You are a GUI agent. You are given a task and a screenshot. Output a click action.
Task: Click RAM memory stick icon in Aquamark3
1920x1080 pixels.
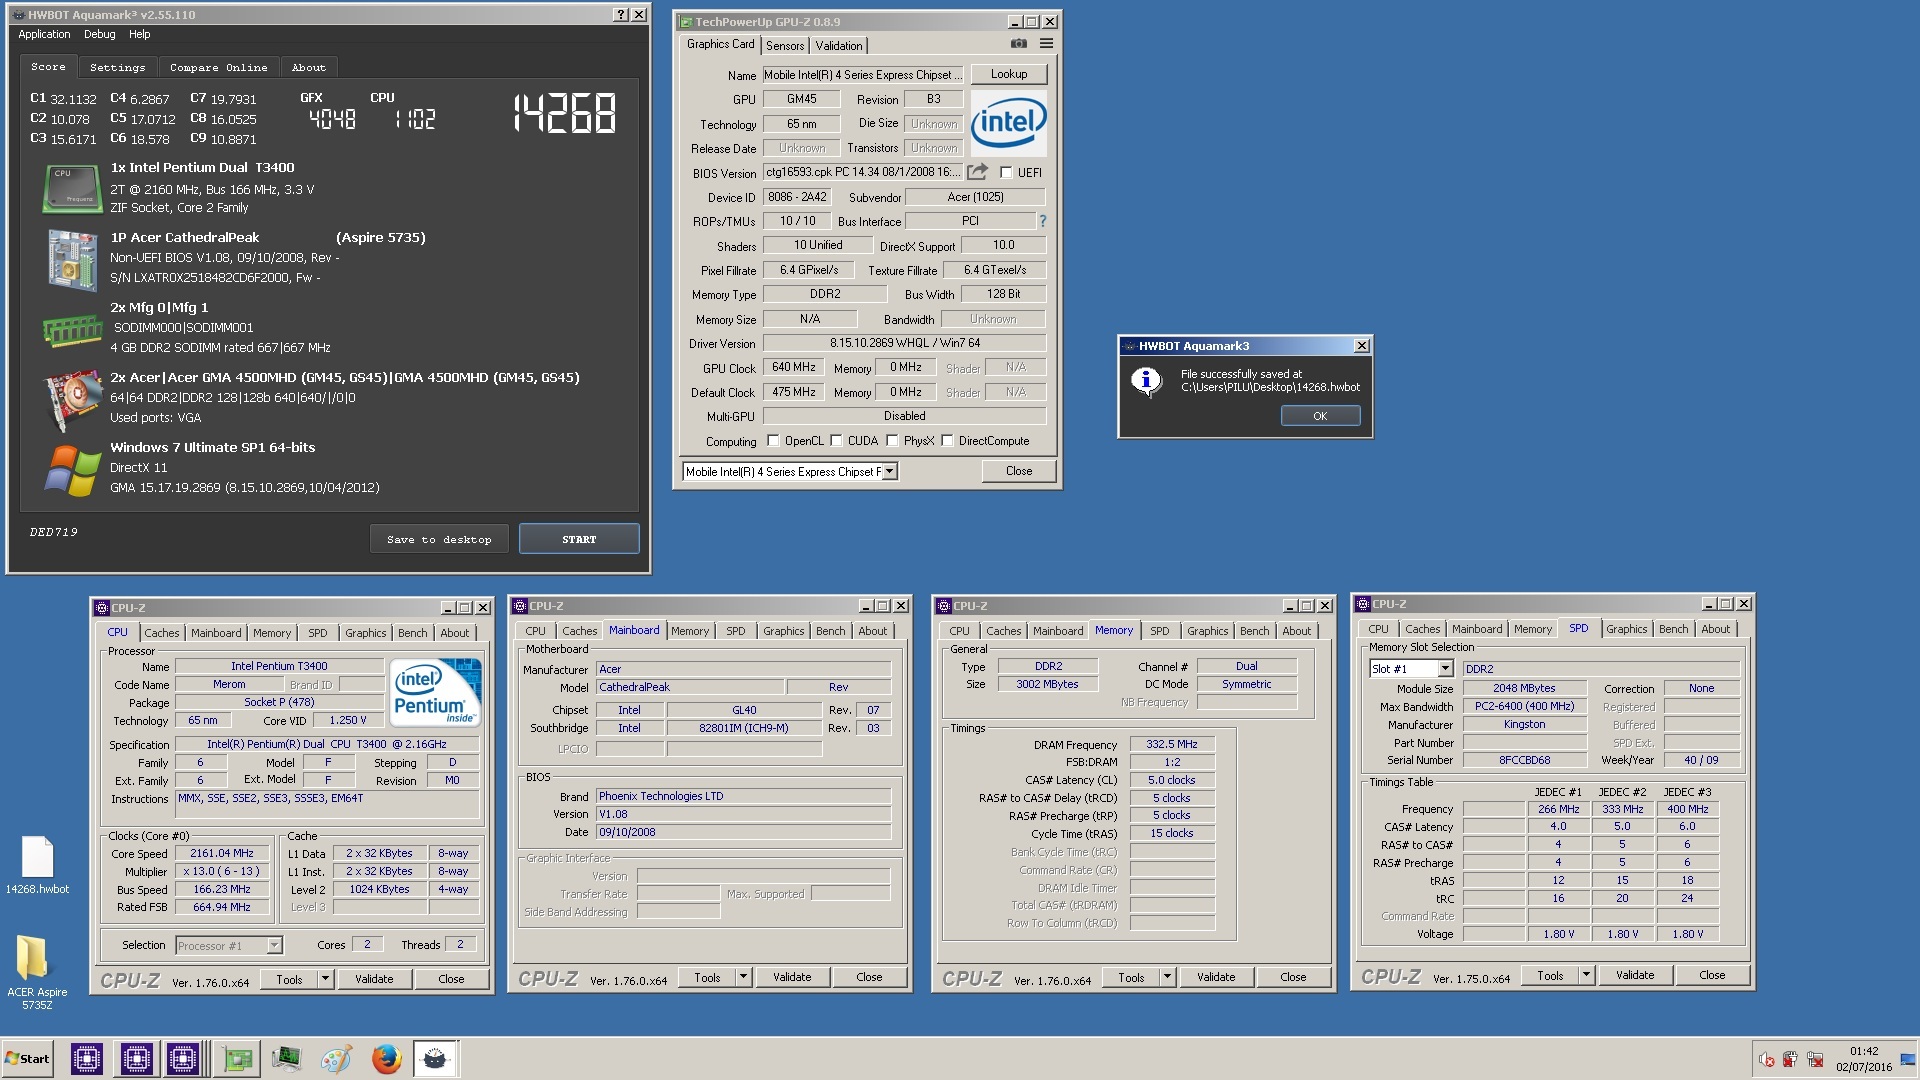[72, 329]
